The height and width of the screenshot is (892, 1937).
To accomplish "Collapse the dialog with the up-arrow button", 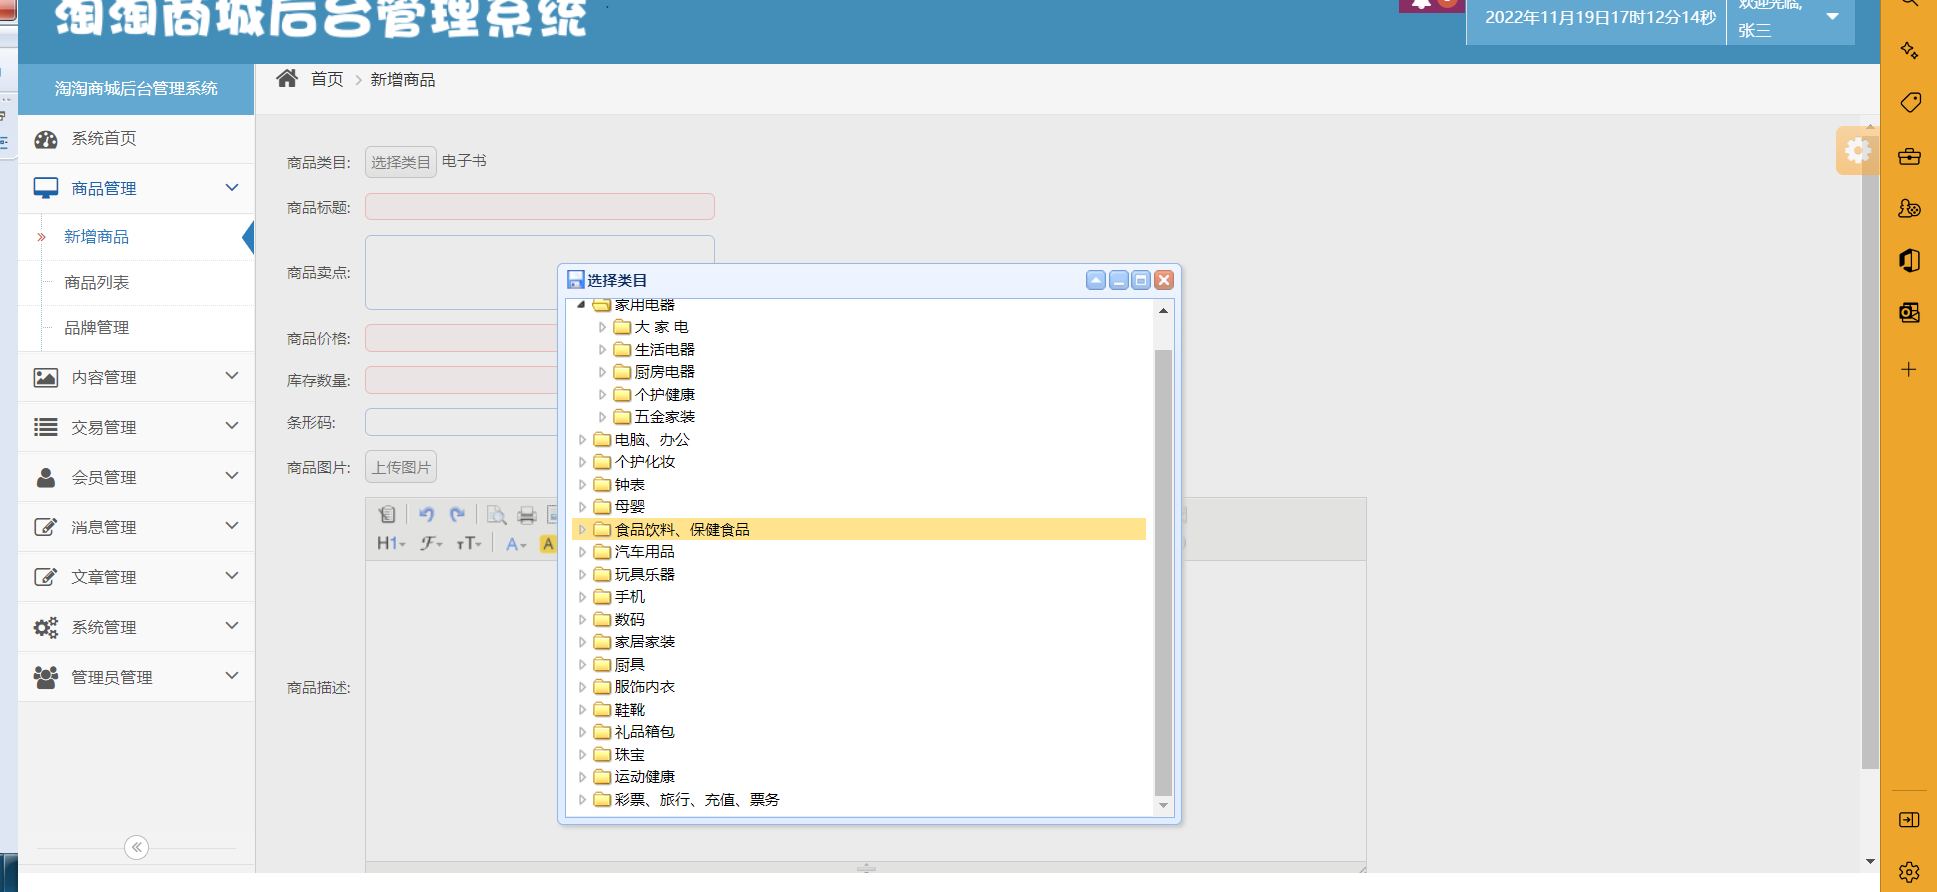I will click(x=1096, y=280).
